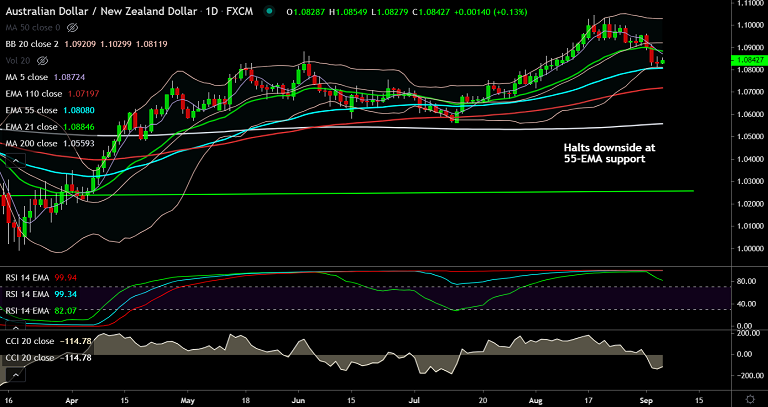Click the 1.06000 price axis label
Screen dimensions: 768x407
point(751,114)
